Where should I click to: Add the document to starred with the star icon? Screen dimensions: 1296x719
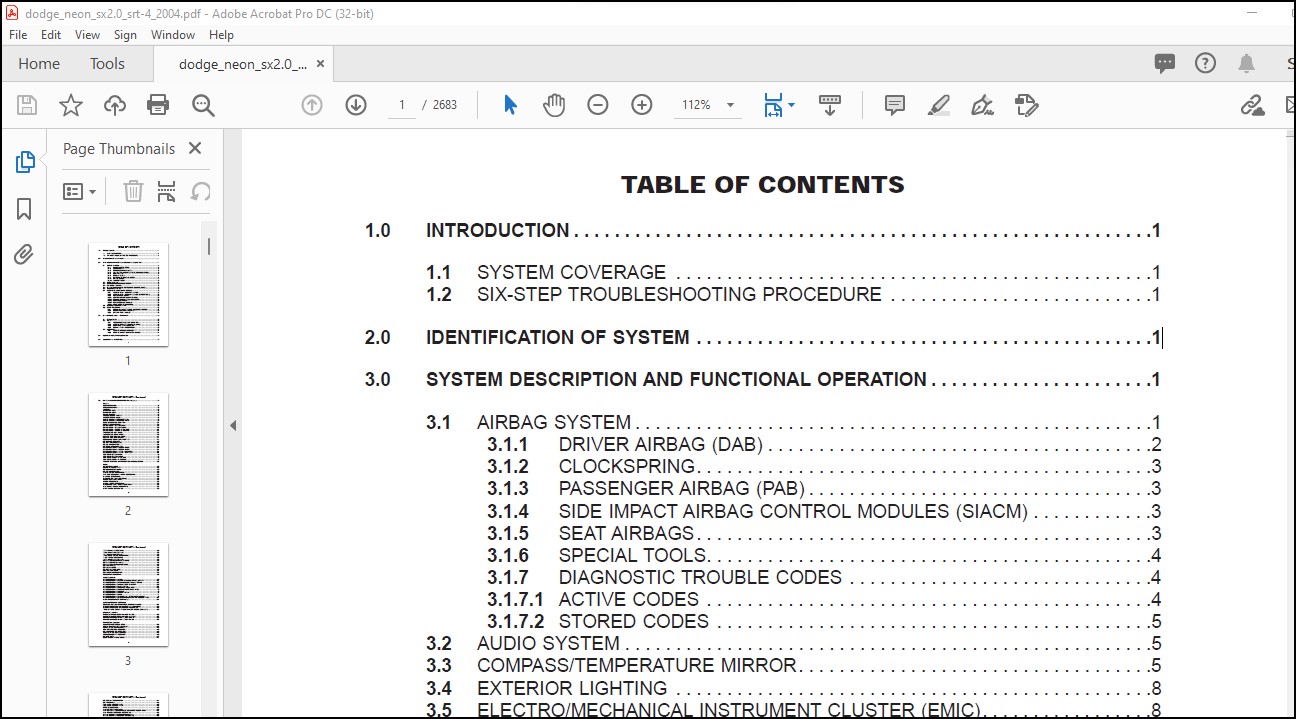pos(71,105)
